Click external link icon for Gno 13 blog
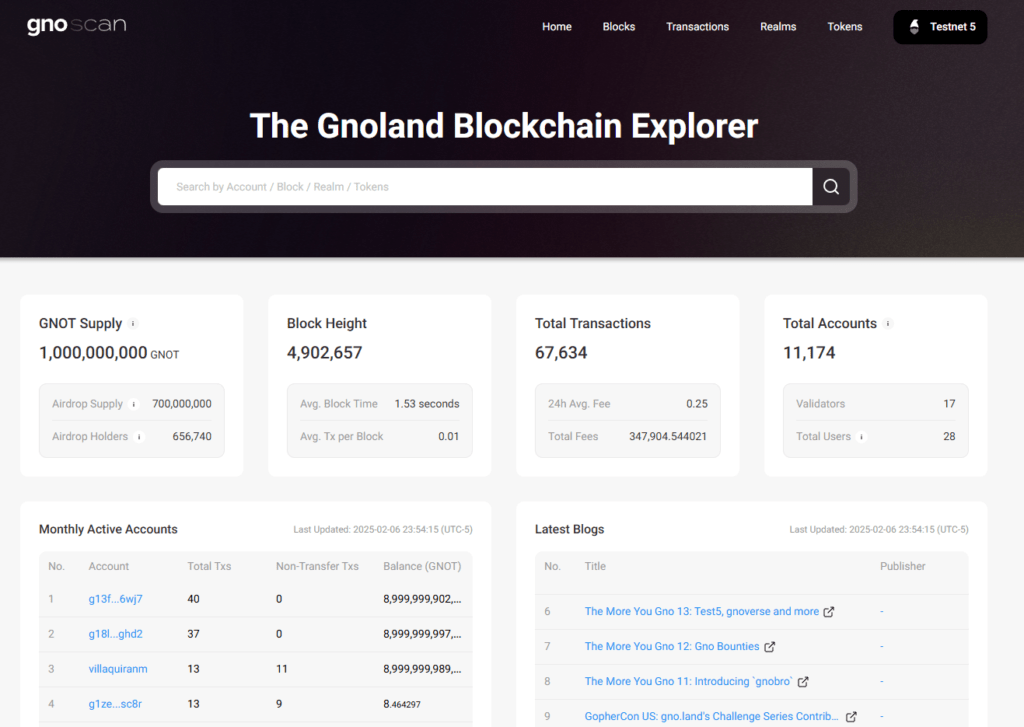The width and height of the screenshot is (1024, 727). [829, 612]
